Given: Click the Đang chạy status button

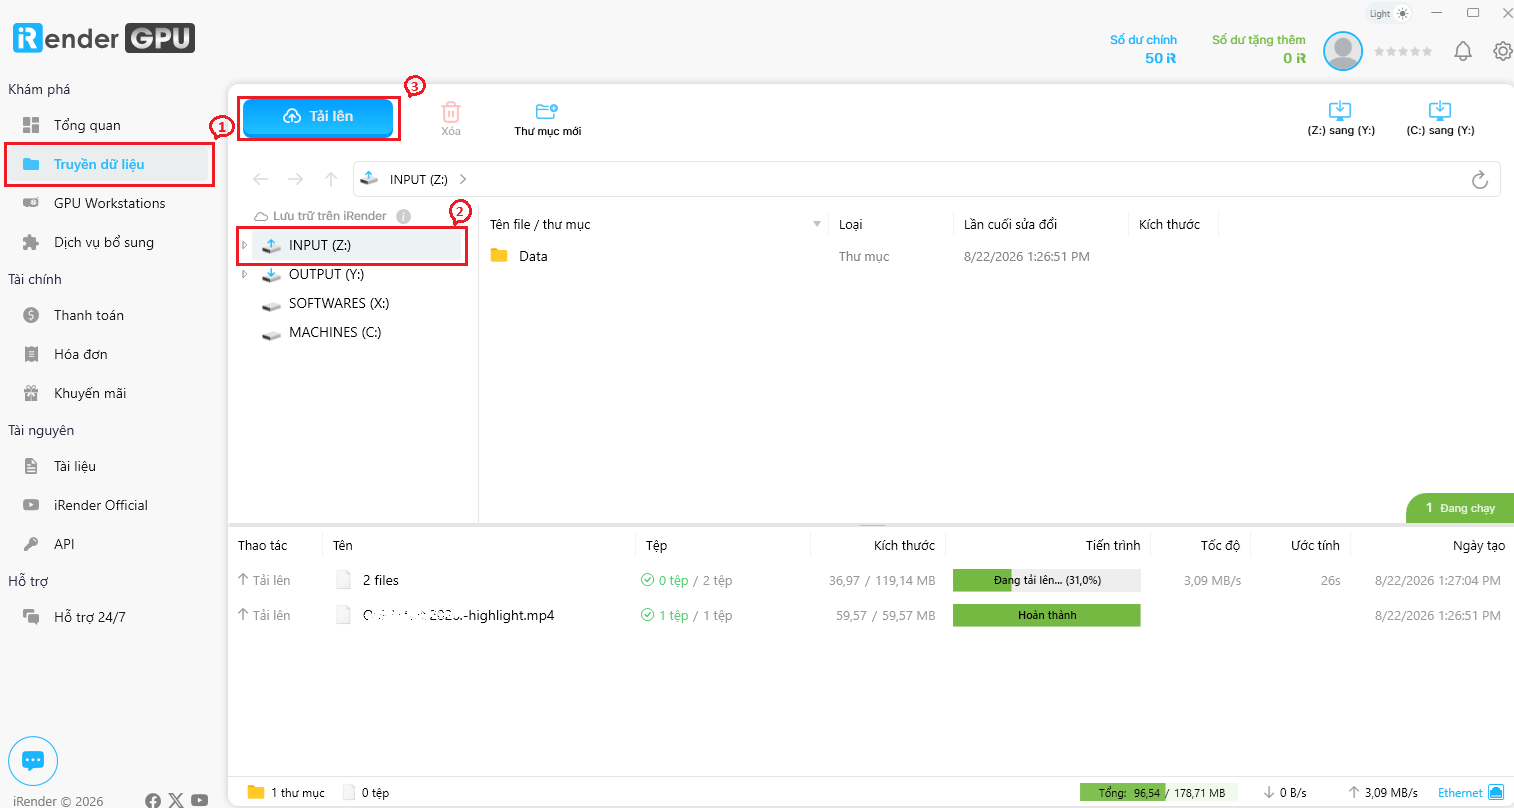Looking at the screenshot, I should pyautogui.click(x=1460, y=508).
